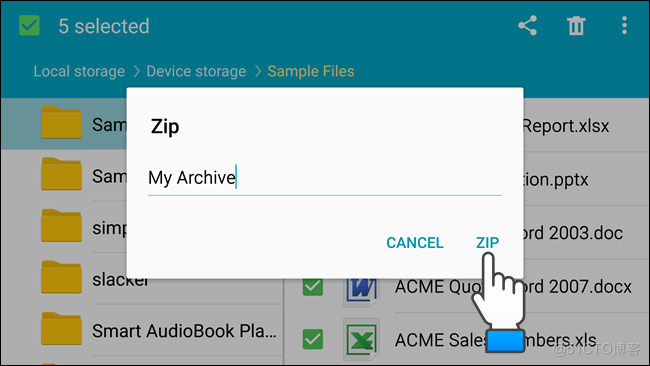Click the Excel icon for ACME Sales file
Screen dimensions: 650x366
pos(361,340)
